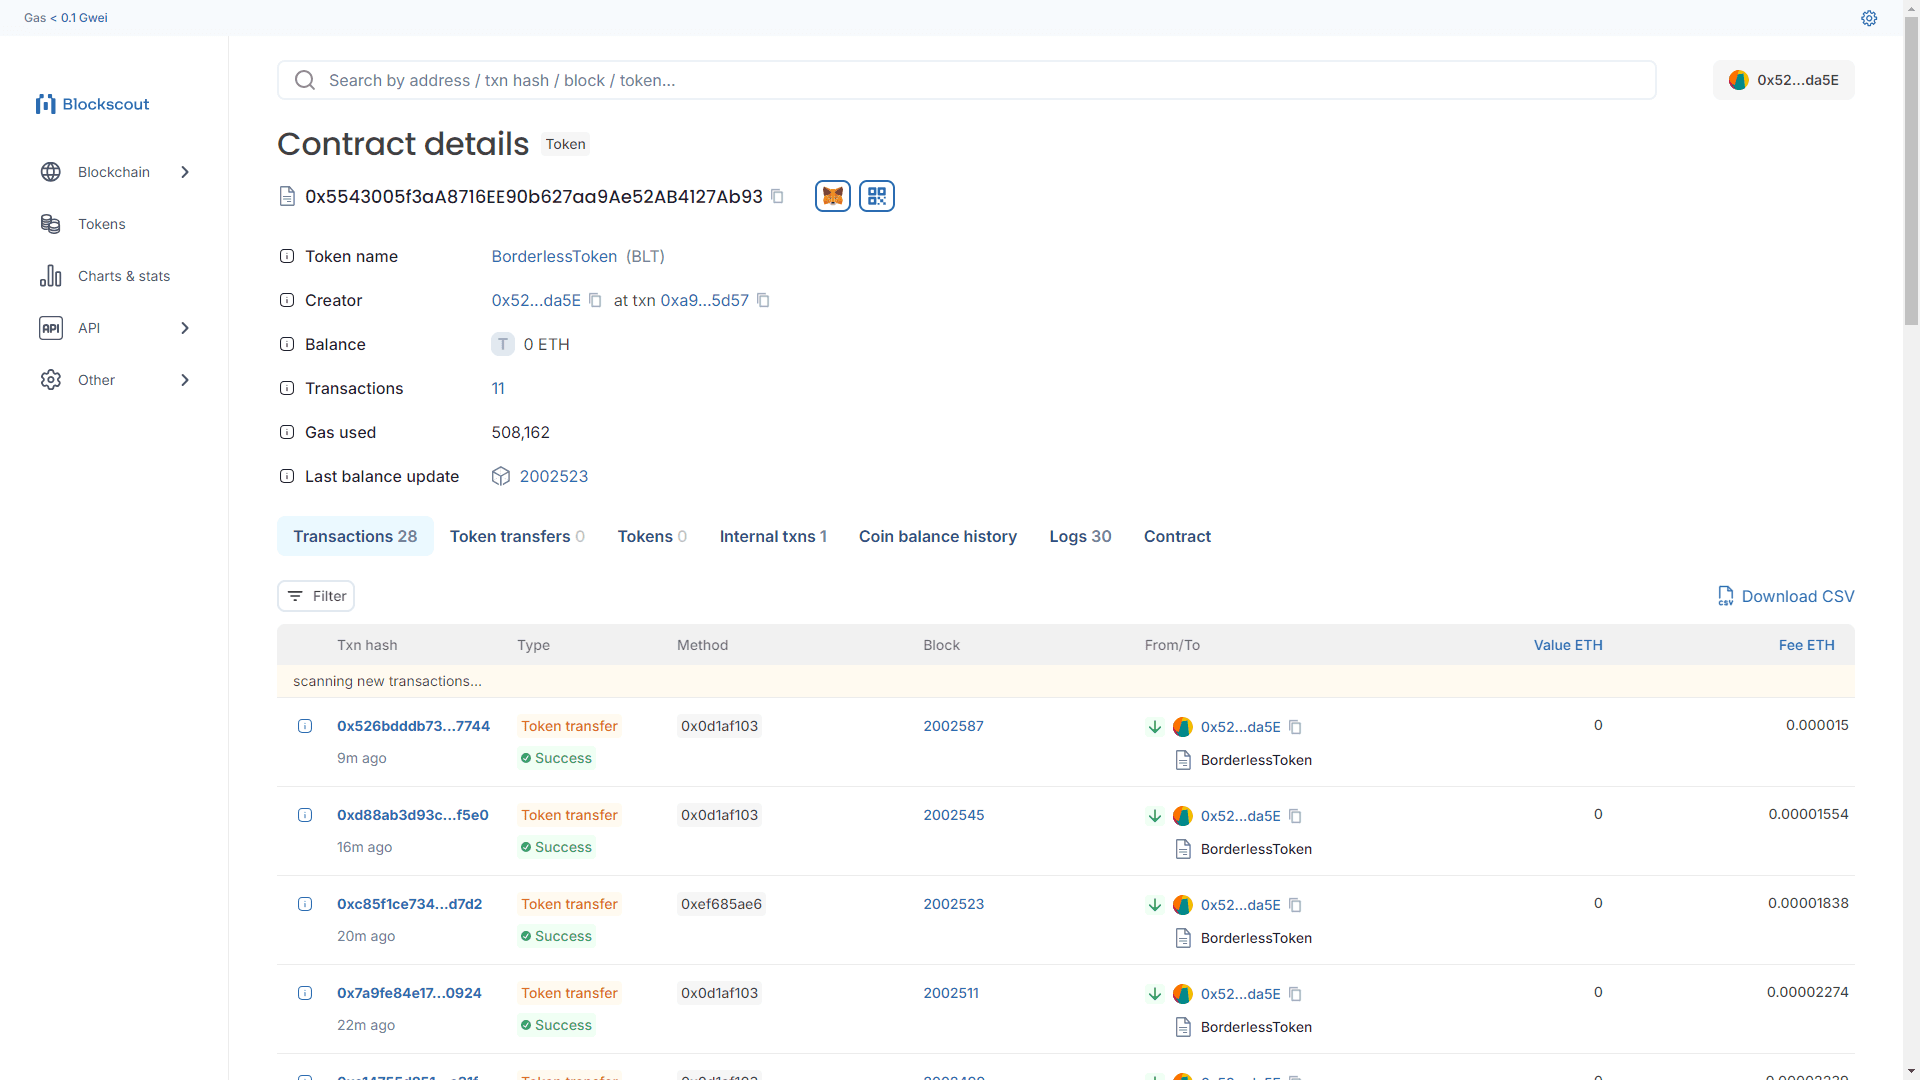Show details for txn 0x526bdddb73...7744
1920x1080 pixels.
pyautogui.click(x=305, y=726)
